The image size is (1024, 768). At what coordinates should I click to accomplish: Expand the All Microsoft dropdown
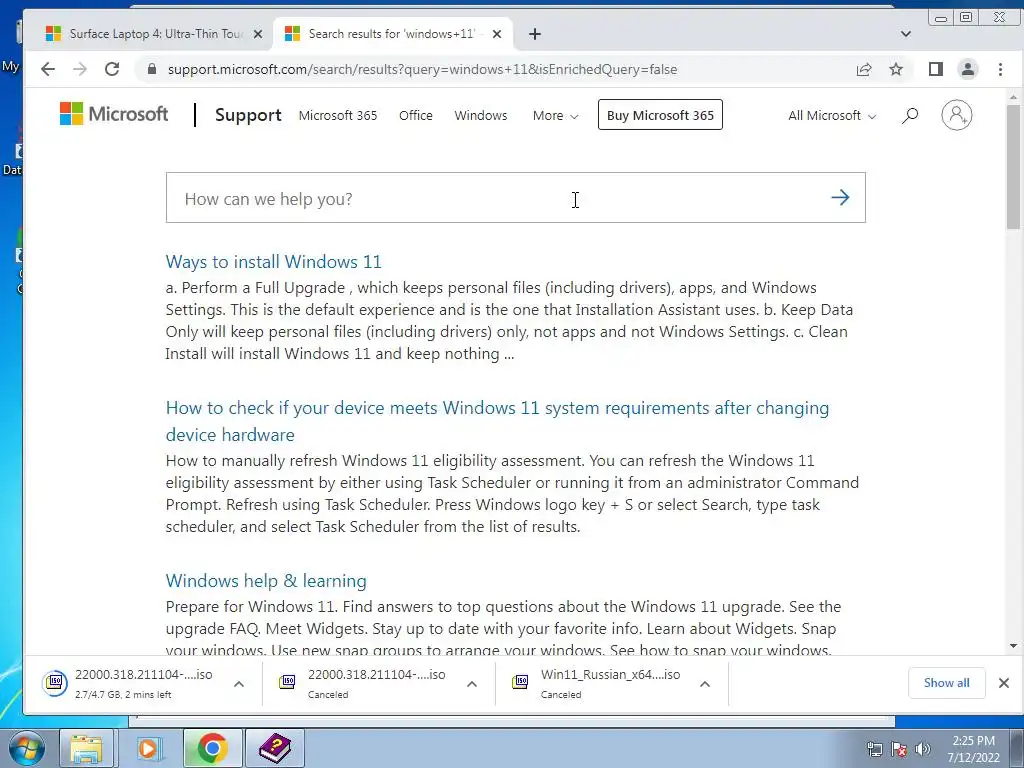pyautogui.click(x=832, y=116)
